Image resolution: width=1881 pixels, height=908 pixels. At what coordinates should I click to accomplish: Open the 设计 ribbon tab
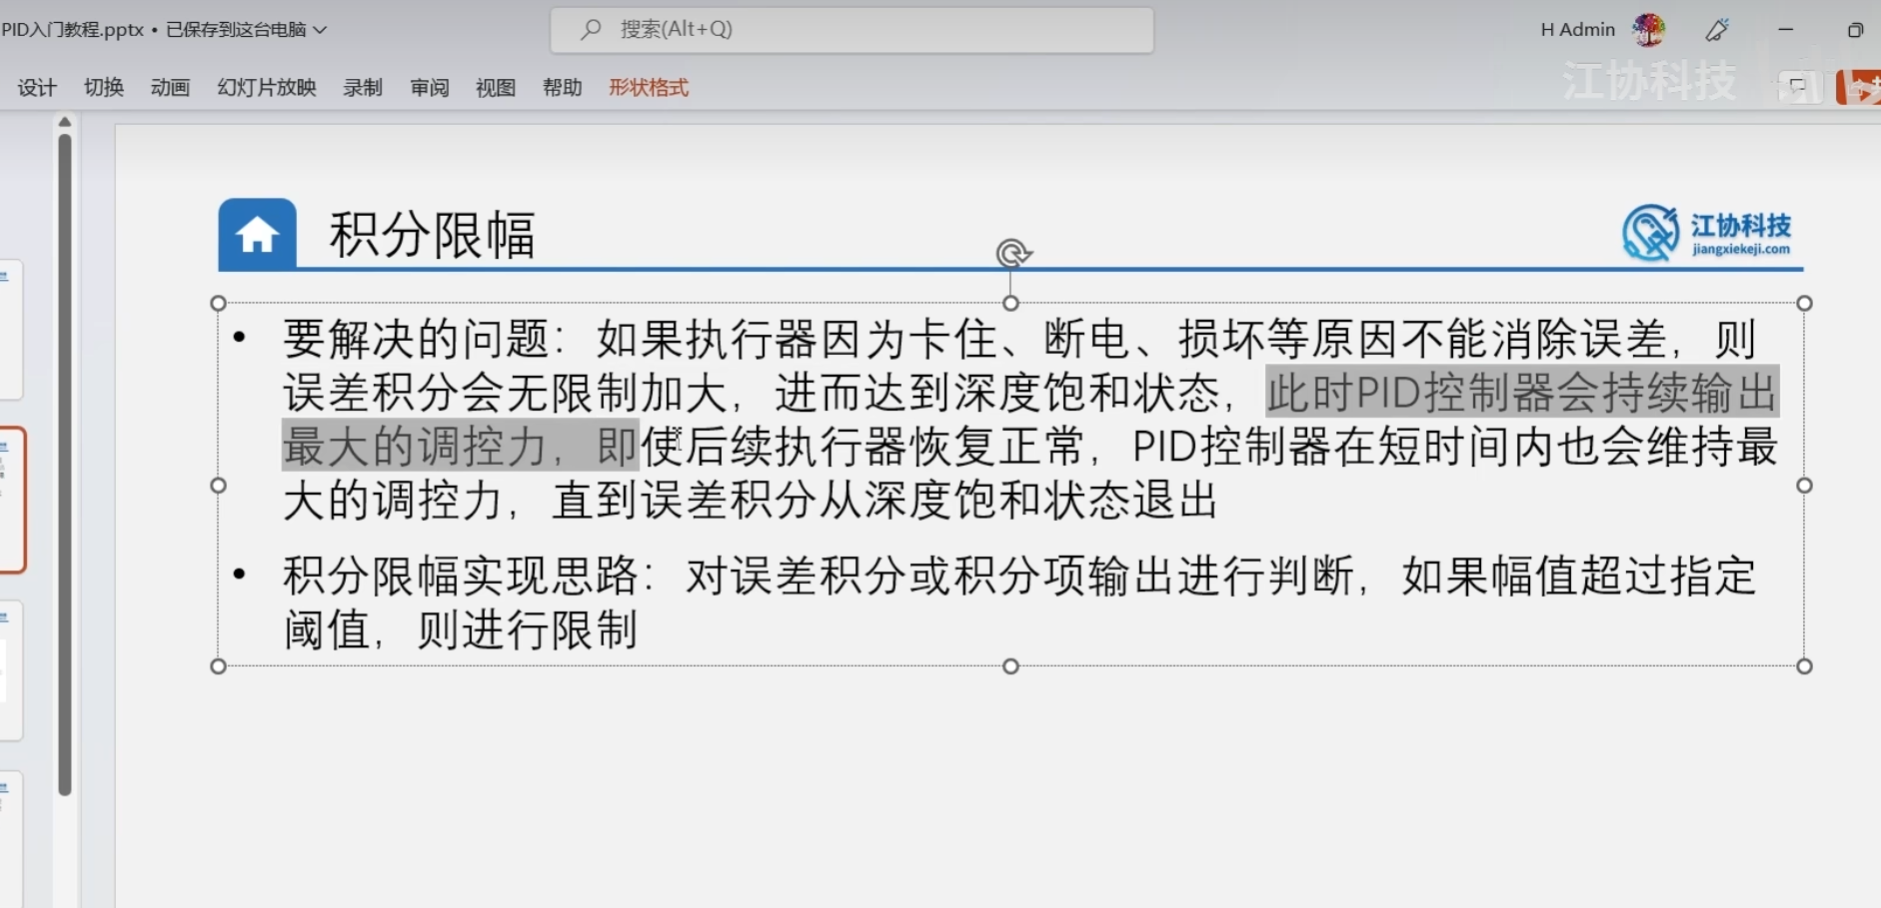point(37,88)
